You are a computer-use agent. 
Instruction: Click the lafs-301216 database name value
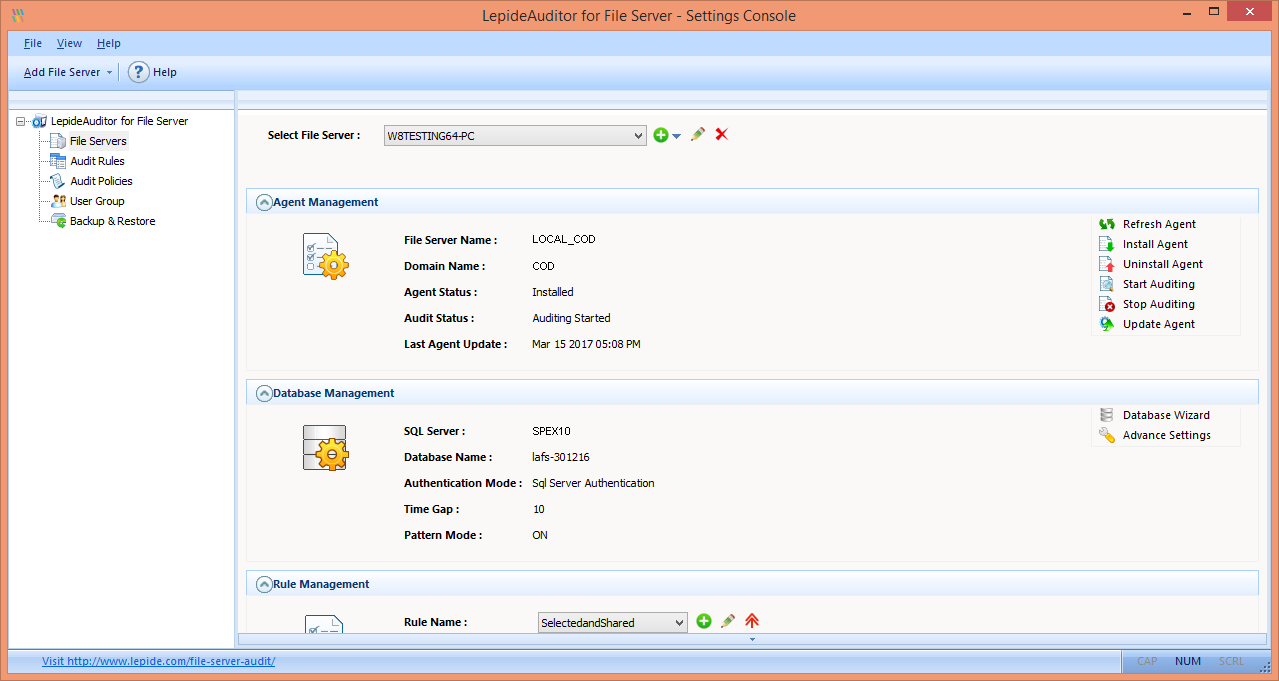pos(561,457)
